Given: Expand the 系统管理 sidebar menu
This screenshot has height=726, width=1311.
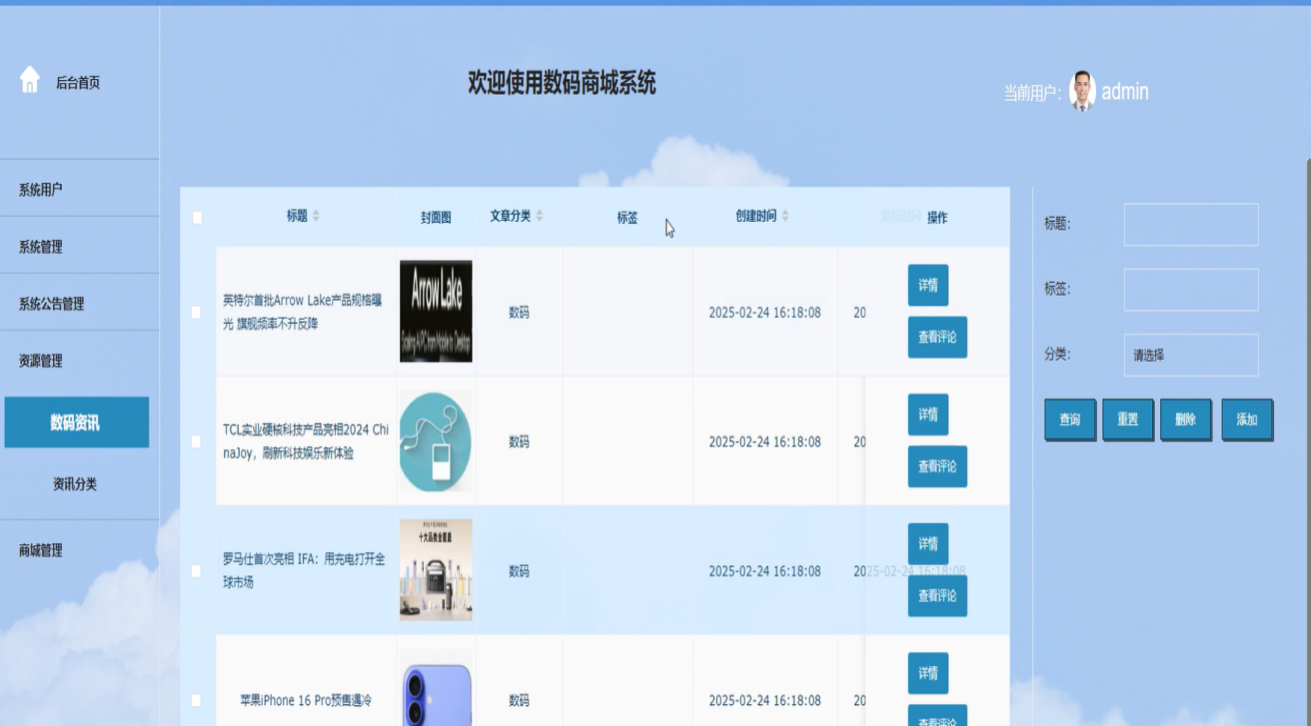Looking at the screenshot, I should (79, 246).
